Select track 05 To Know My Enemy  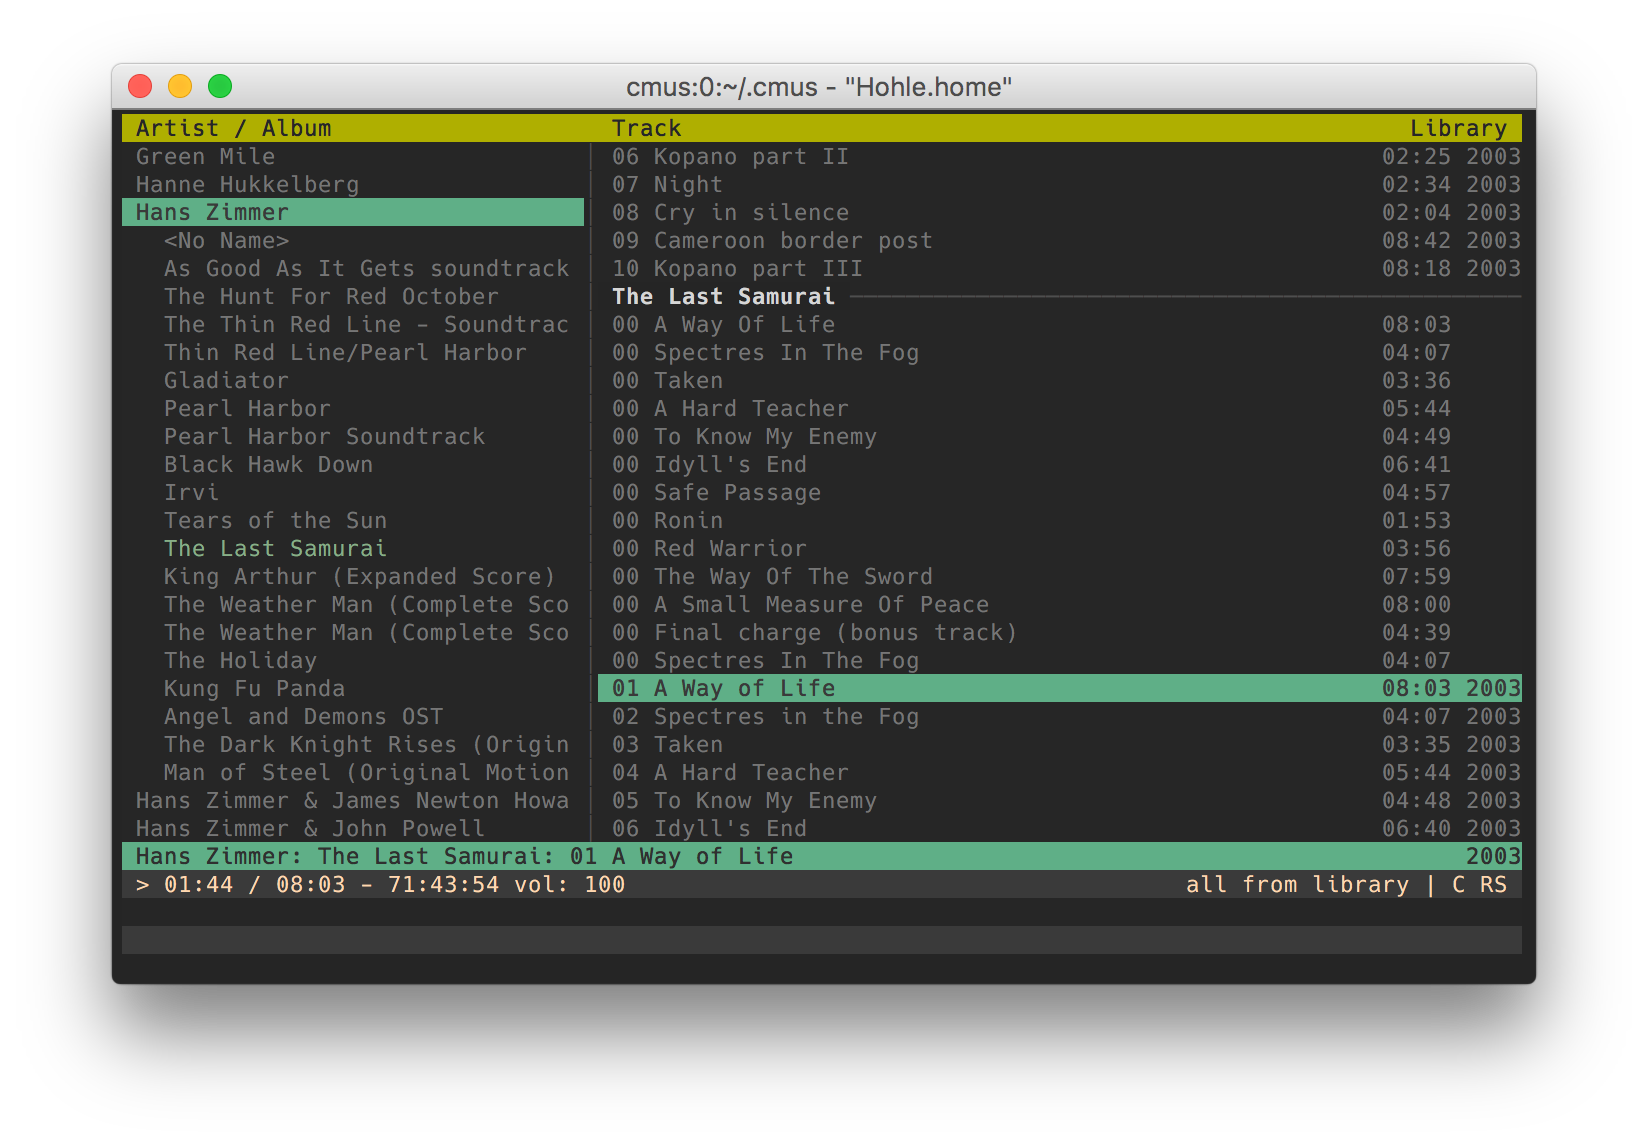(x=1060, y=800)
